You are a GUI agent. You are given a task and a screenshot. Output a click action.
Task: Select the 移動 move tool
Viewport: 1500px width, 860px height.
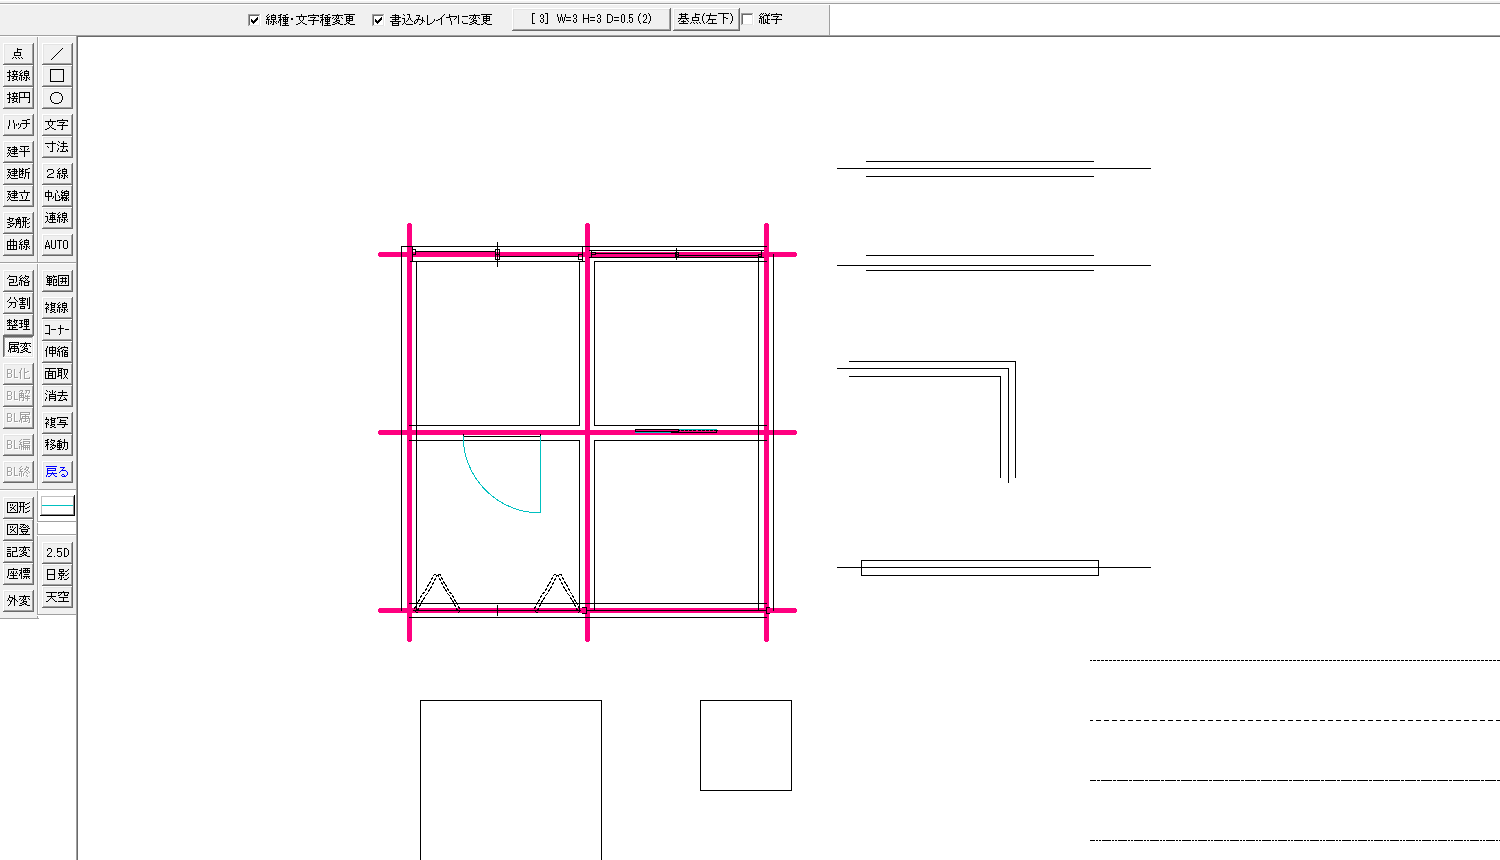click(57, 444)
